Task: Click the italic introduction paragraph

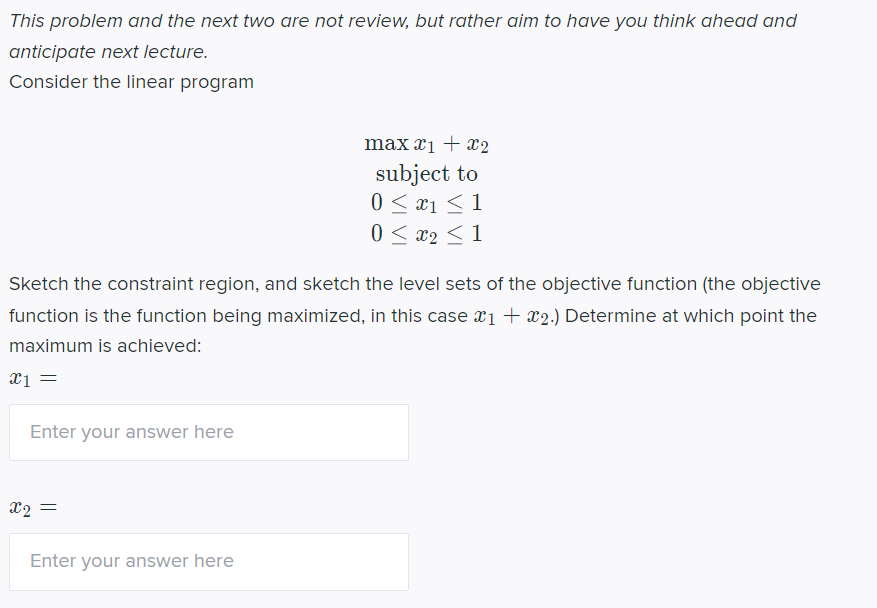Action: click(400, 20)
